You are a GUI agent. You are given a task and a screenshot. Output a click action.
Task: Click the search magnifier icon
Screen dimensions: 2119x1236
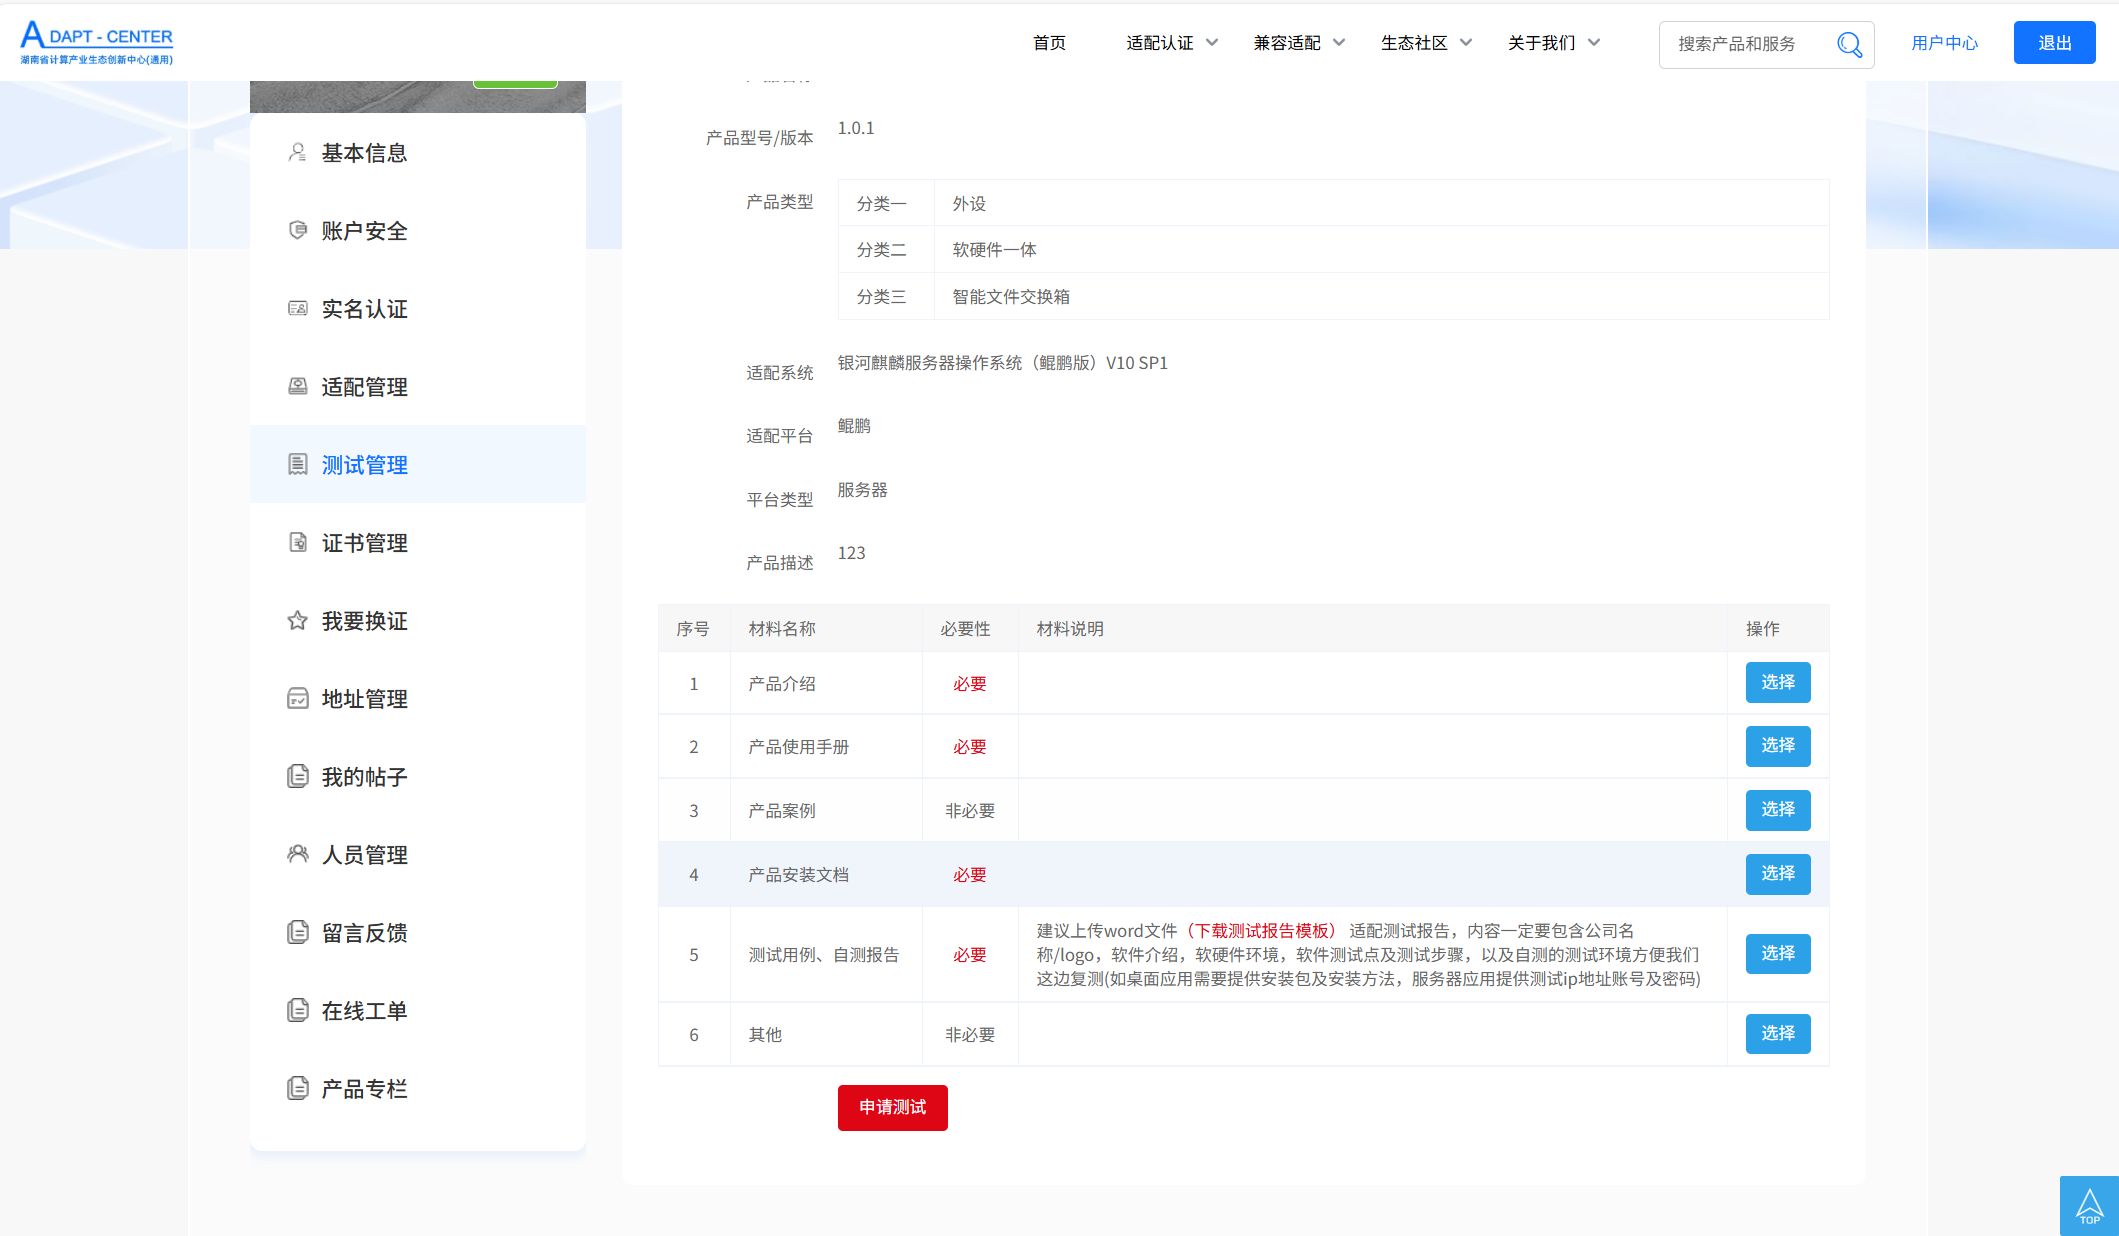(x=1849, y=44)
